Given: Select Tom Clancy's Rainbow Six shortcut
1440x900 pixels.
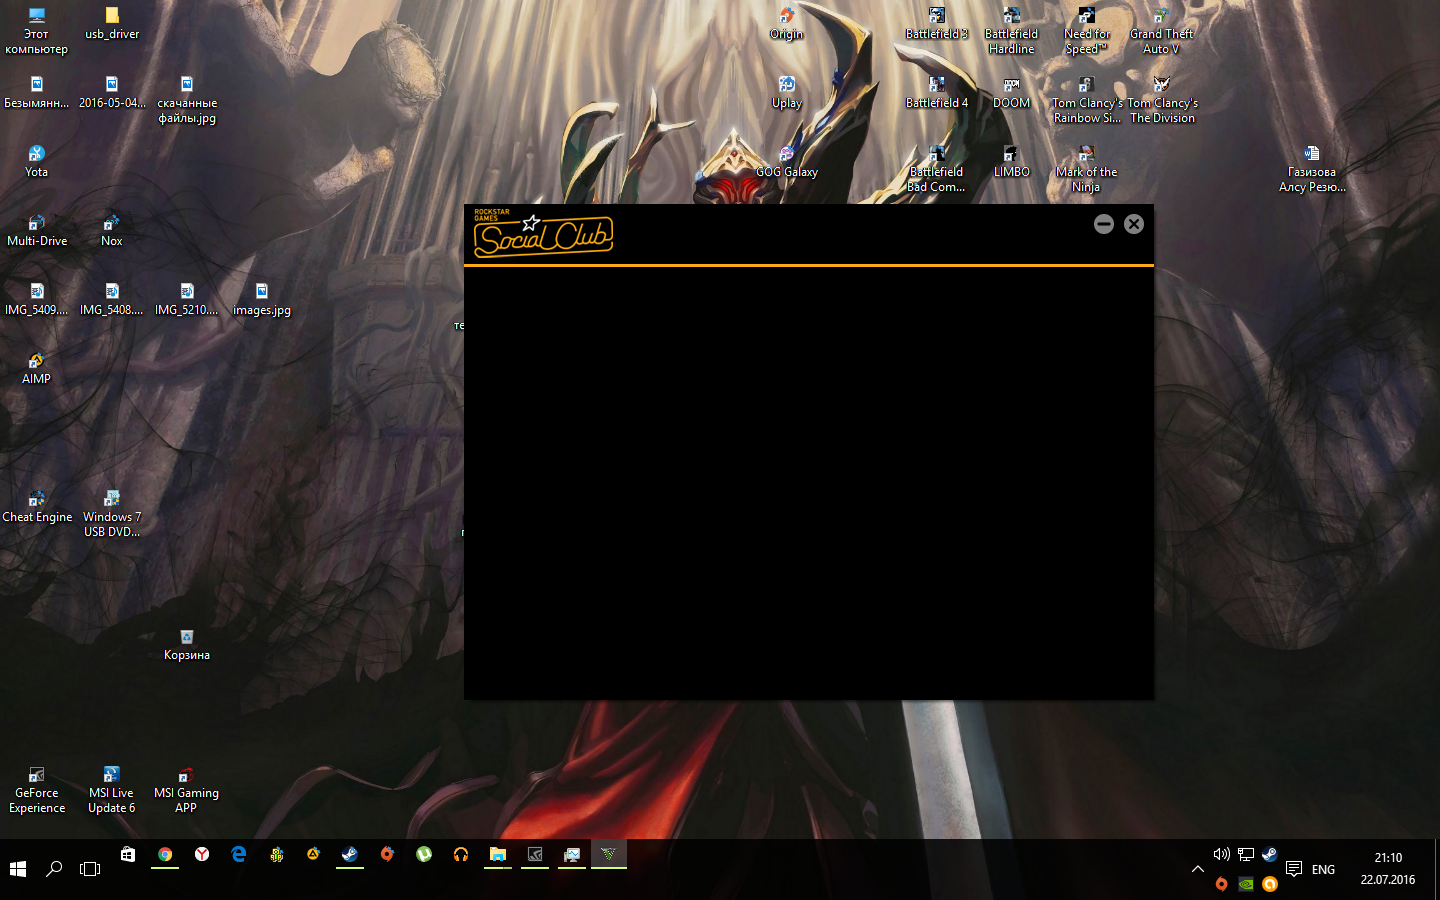Looking at the screenshot, I should (1086, 100).
